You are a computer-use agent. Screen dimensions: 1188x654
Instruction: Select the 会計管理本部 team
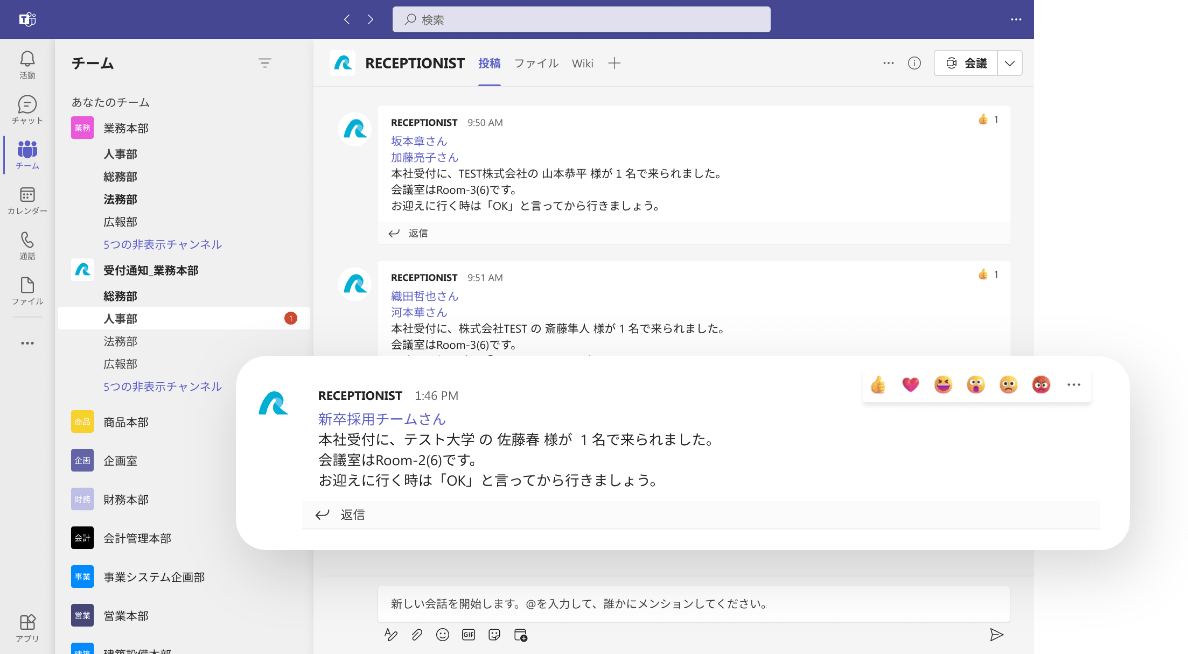(x=137, y=538)
